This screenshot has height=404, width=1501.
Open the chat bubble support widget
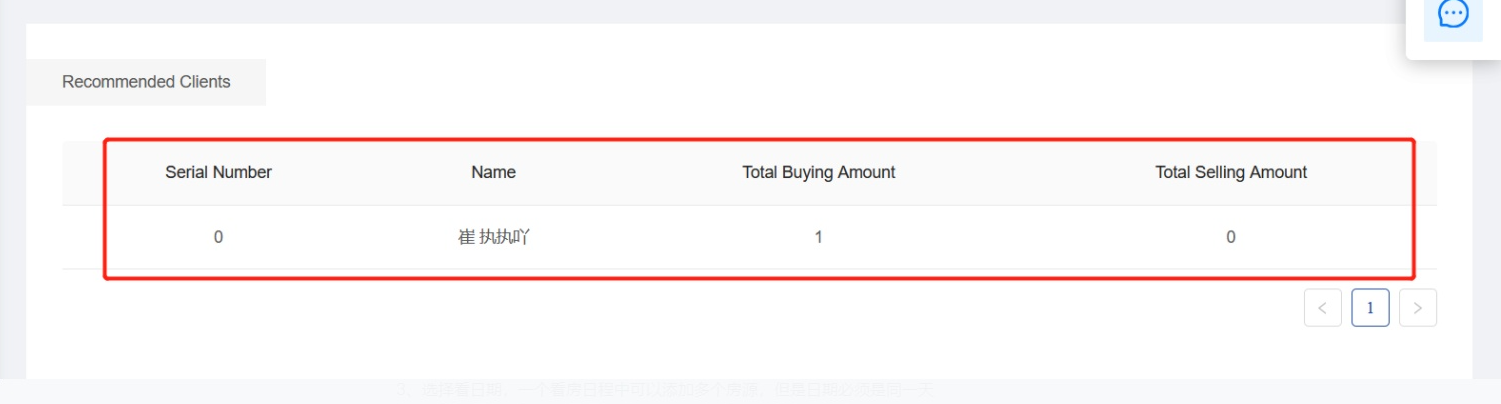(x=1453, y=15)
